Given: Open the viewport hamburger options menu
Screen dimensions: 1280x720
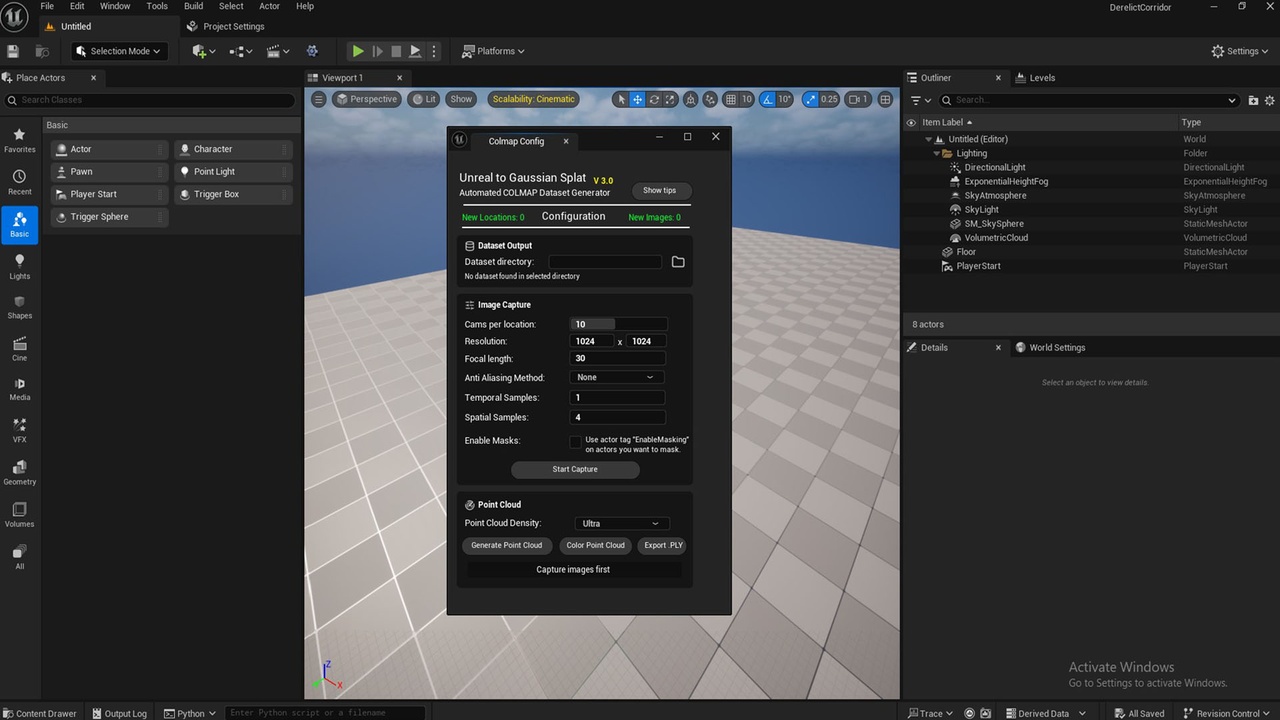Looking at the screenshot, I should coord(319,99).
